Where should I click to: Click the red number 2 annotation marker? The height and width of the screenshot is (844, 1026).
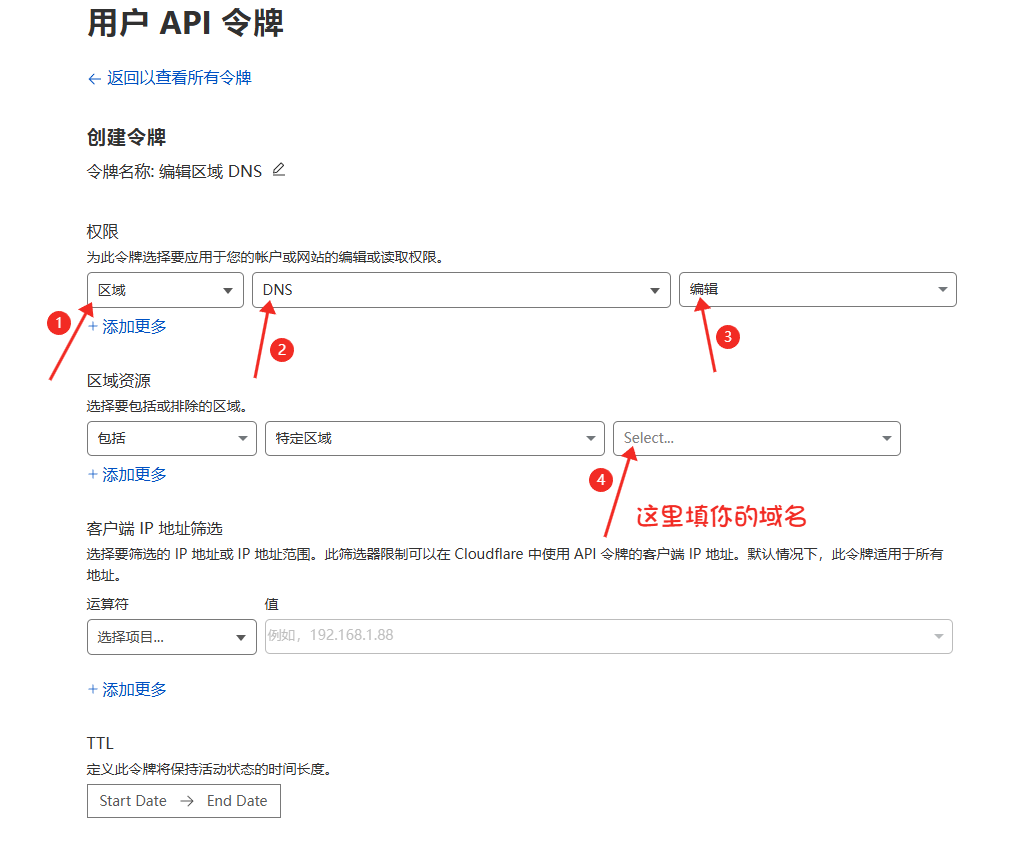coord(282,349)
